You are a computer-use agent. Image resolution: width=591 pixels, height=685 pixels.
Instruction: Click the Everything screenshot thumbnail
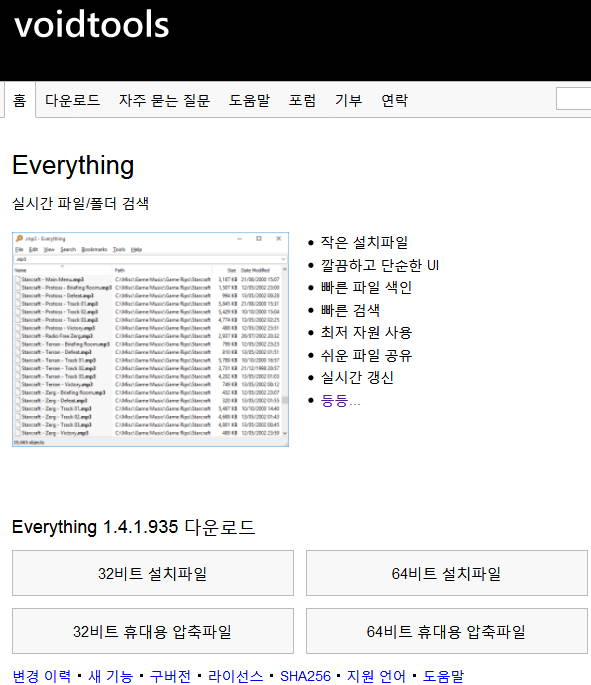click(x=151, y=339)
